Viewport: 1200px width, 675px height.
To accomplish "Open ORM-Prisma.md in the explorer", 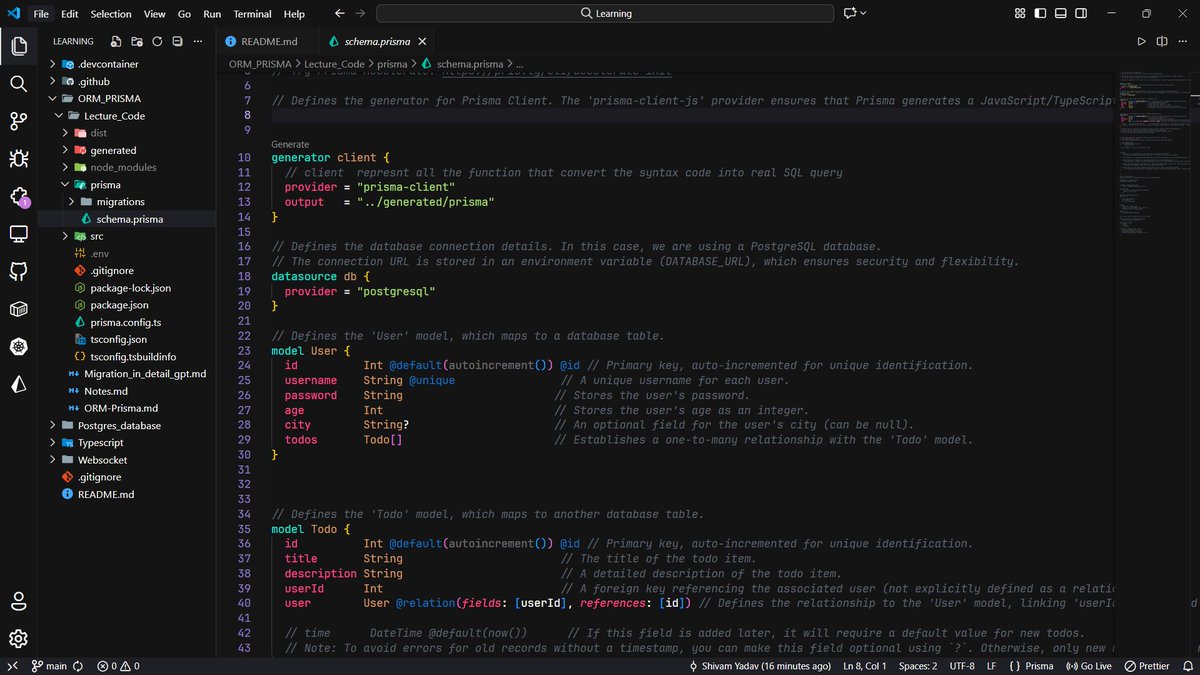I will pos(121,408).
